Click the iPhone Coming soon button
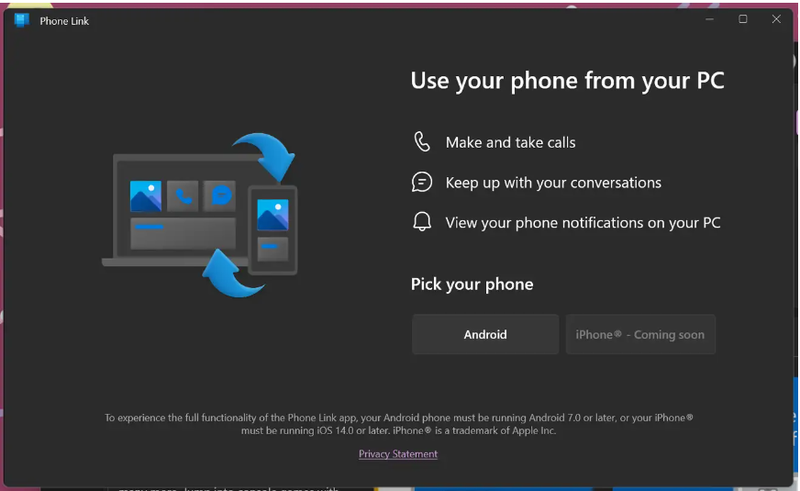Screen dimensions: 800x491 pyautogui.click(x=640, y=334)
